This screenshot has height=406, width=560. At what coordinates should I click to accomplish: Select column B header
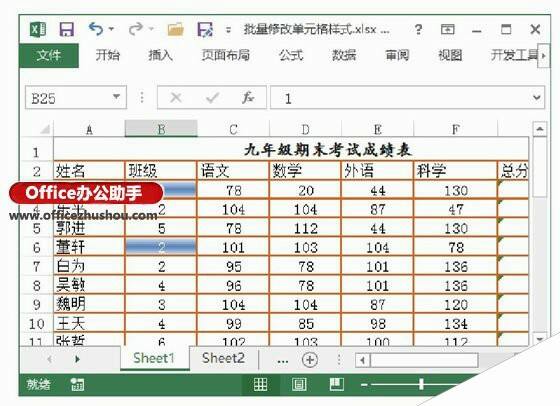pyautogui.click(x=161, y=129)
